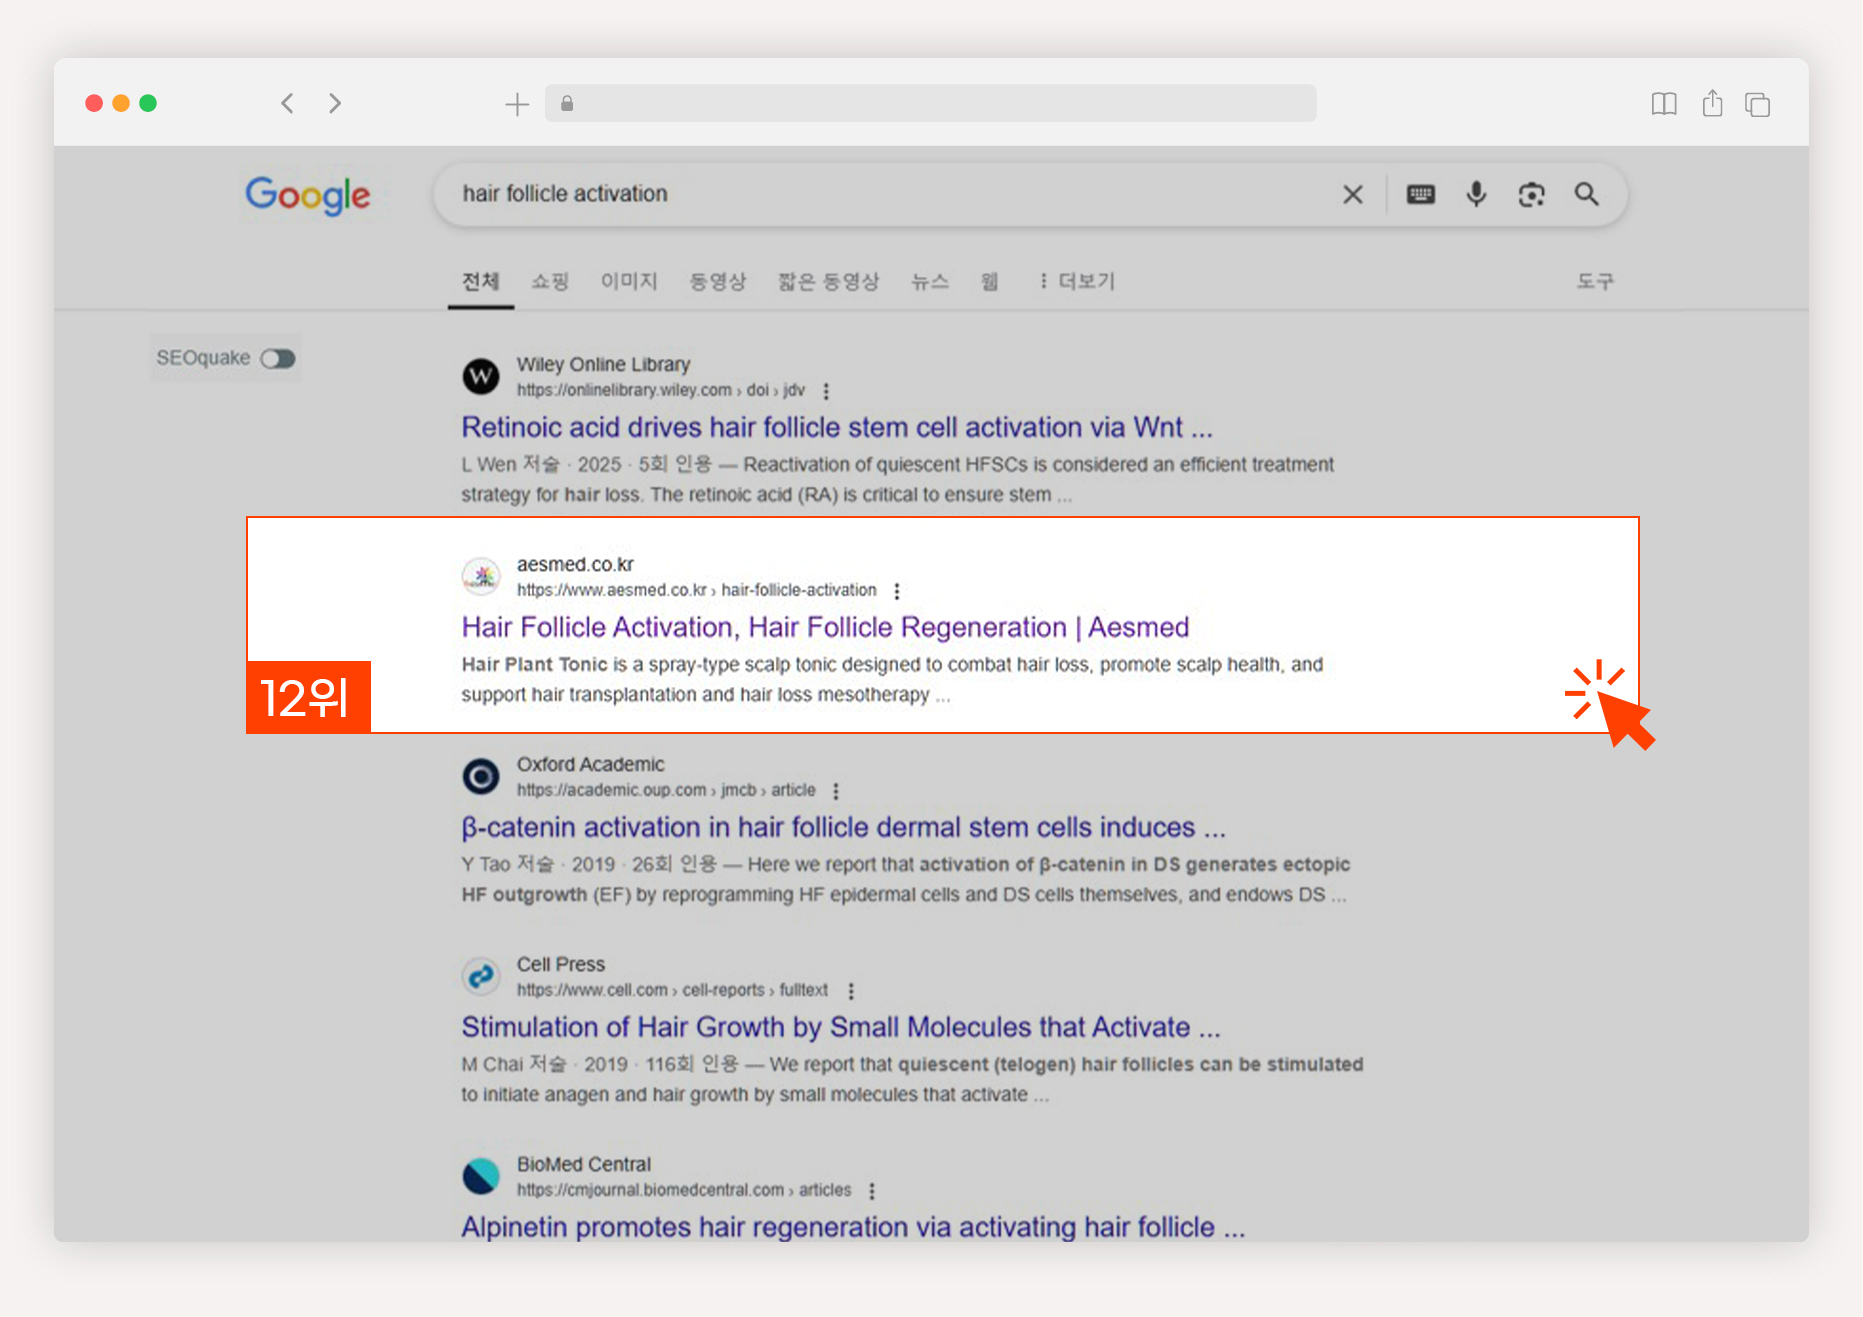Open the Retinoic acid drives hair follicle result
Viewport: 1863px width, 1317px height.
(837, 427)
